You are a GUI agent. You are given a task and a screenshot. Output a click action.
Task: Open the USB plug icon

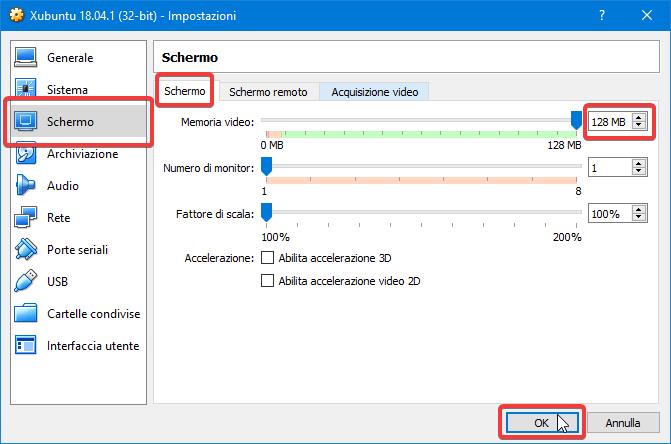coord(26,281)
